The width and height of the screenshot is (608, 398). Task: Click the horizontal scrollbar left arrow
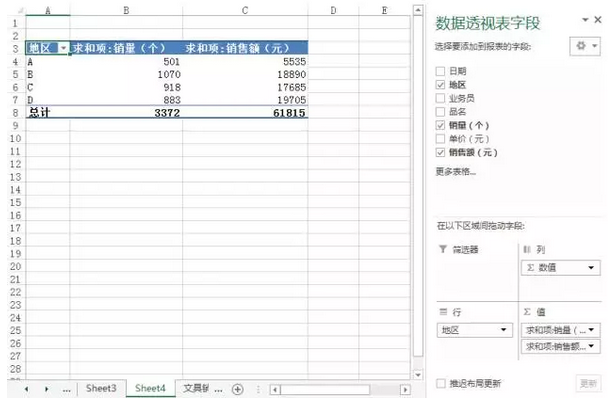point(275,389)
